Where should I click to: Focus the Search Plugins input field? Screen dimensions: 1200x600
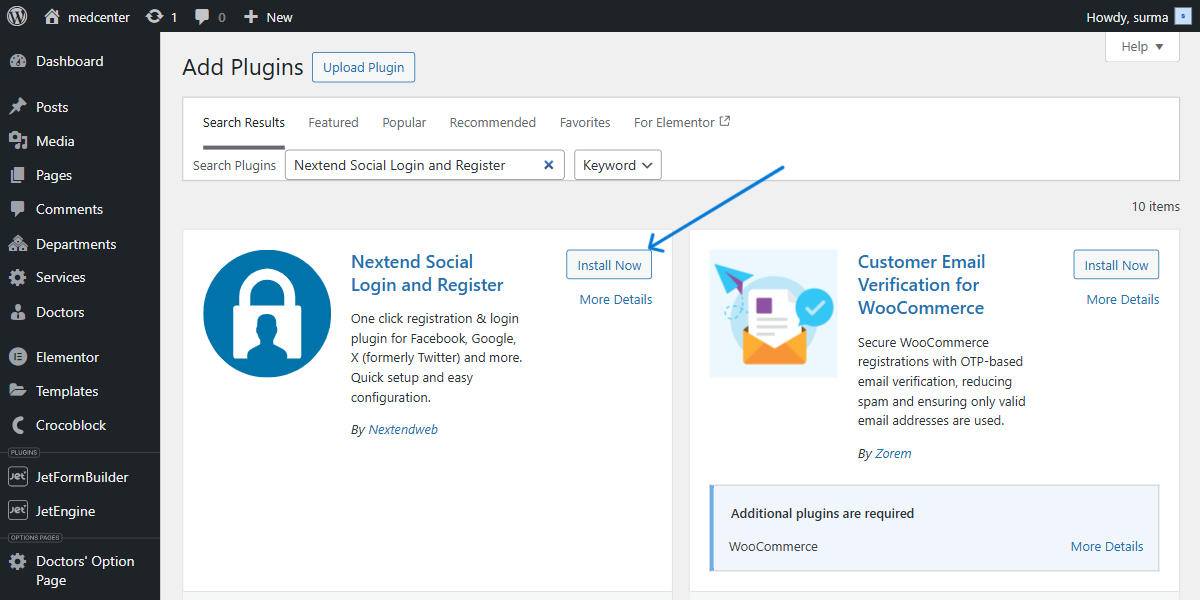(x=425, y=165)
